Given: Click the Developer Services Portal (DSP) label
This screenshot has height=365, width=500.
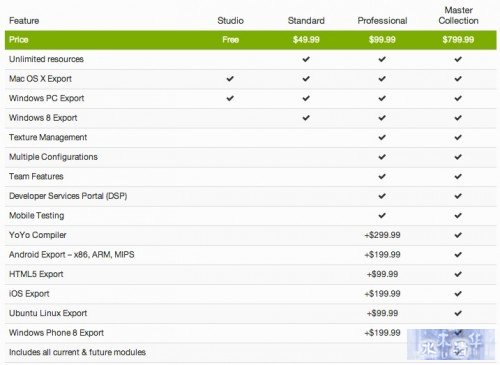Looking at the screenshot, I should coord(68,196).
